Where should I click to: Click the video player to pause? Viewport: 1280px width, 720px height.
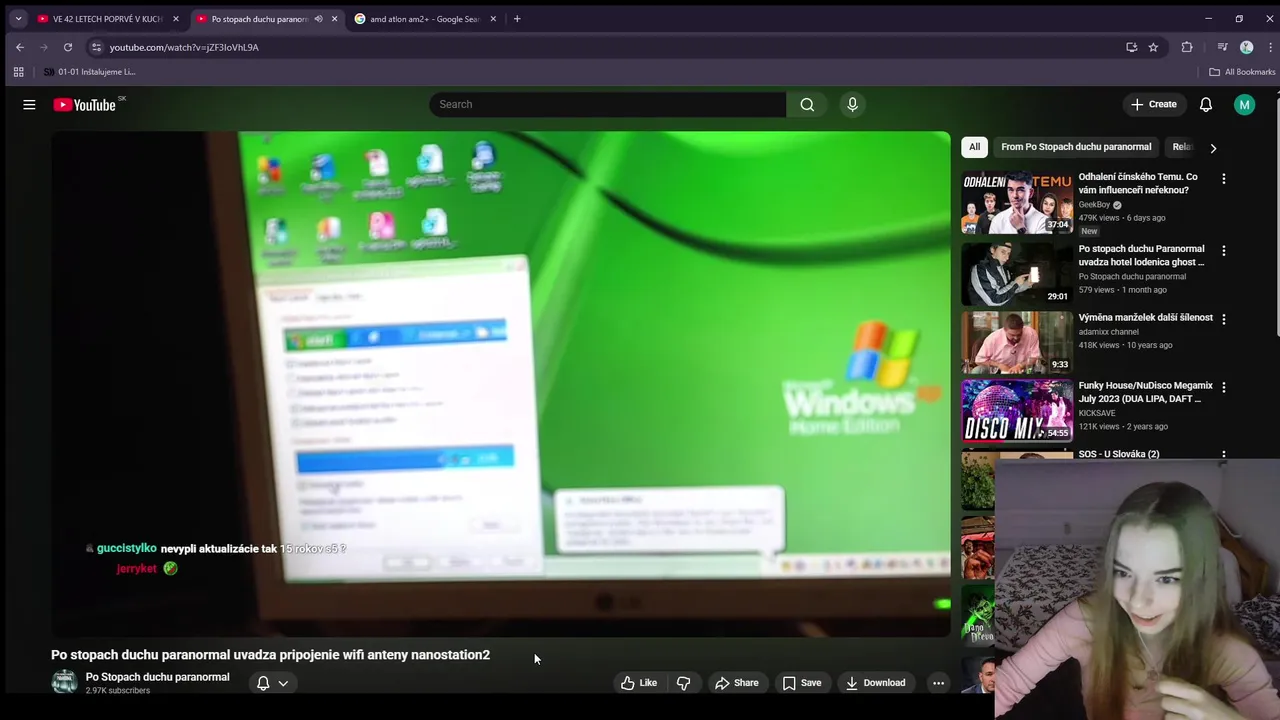tap(500, 384)
